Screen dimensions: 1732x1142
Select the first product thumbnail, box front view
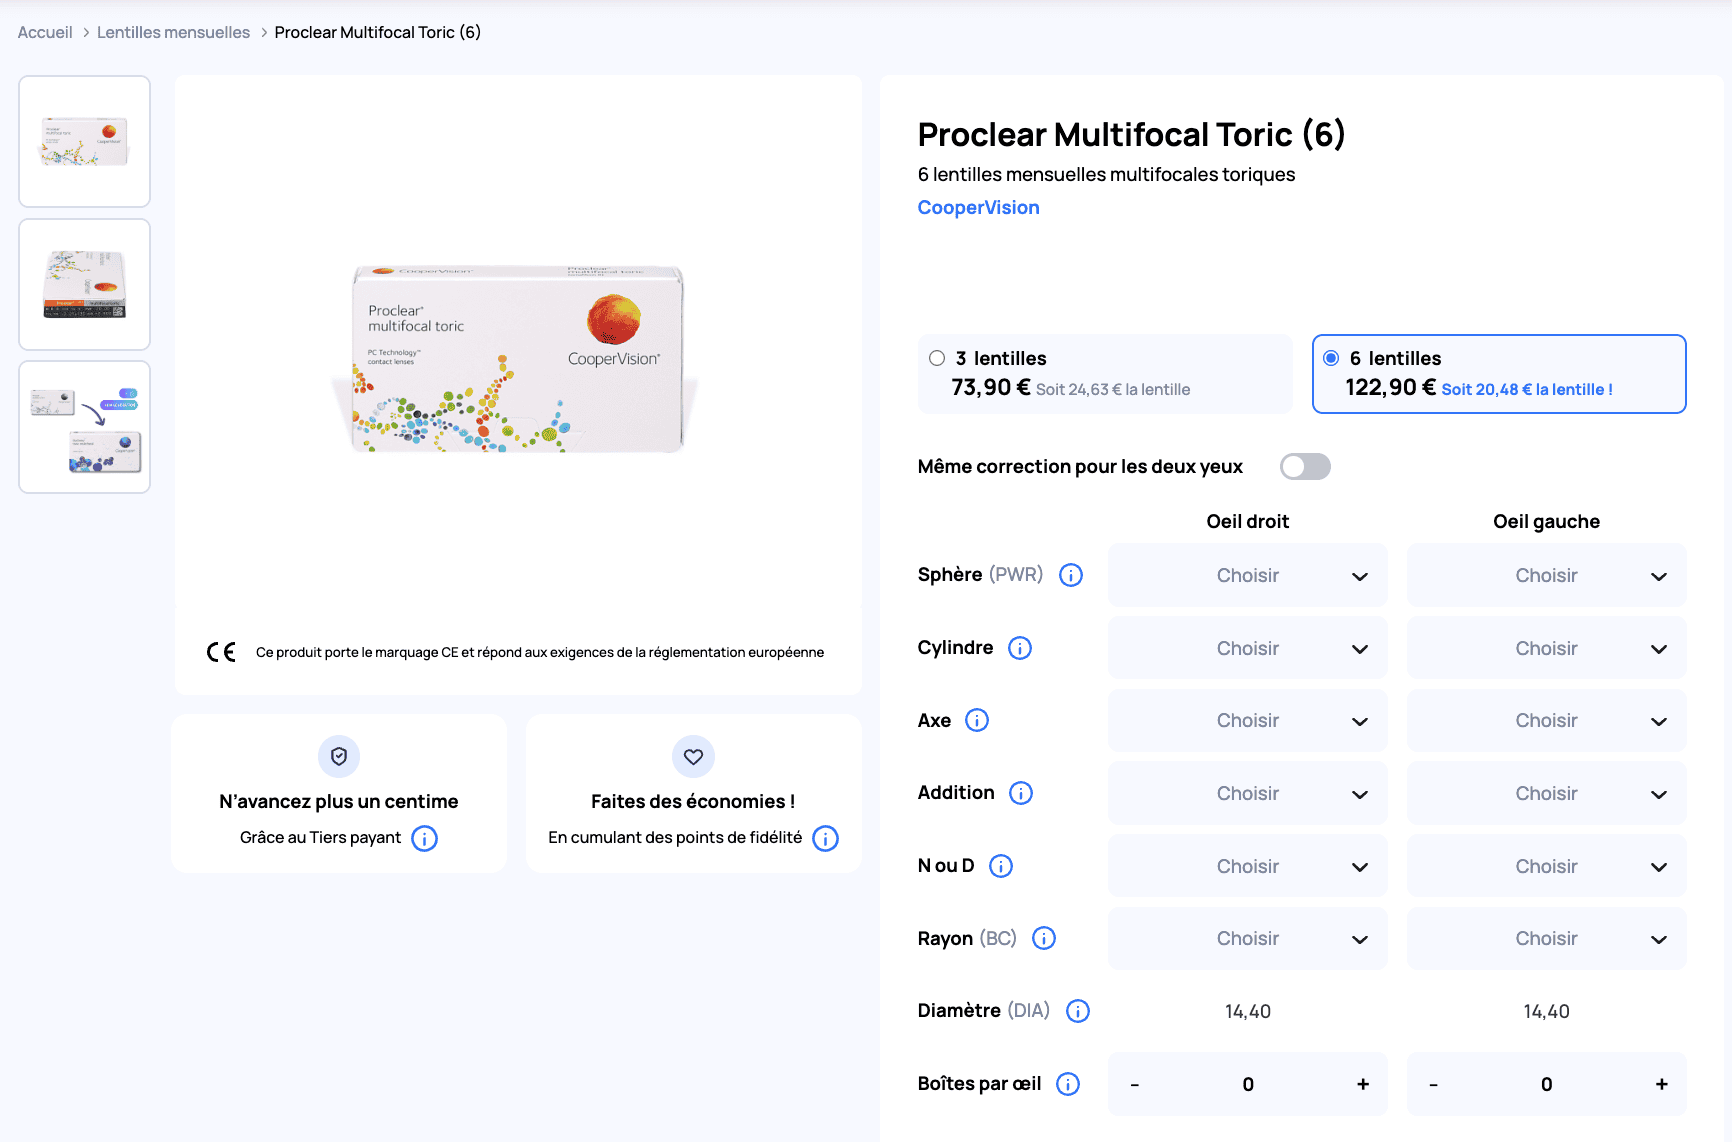coord(85,141)
